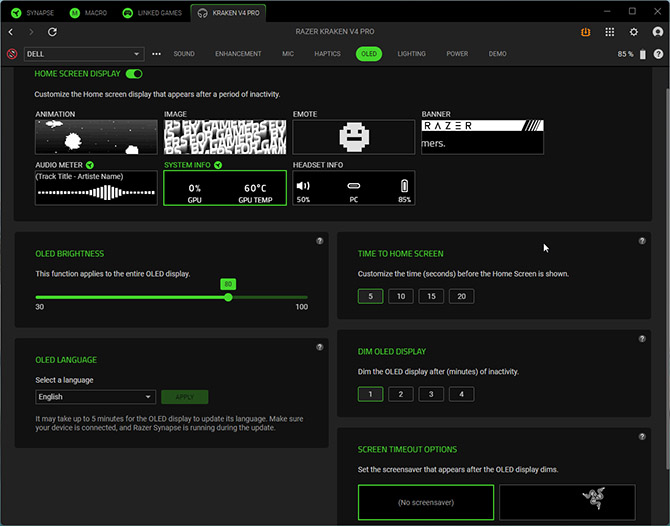
Task: Click the OLED brightness slider handle
Action: tap(228, 297)
